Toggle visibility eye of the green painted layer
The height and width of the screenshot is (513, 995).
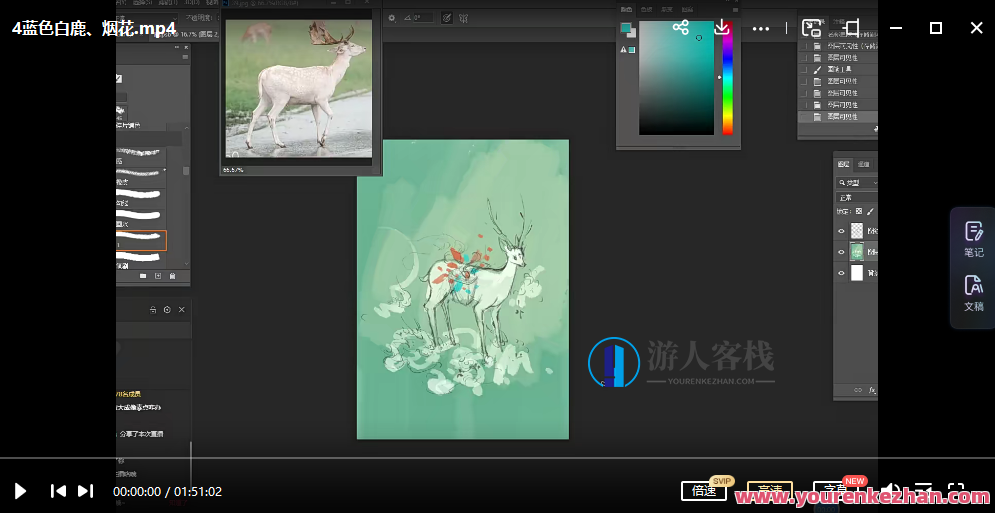coord(841,252)
